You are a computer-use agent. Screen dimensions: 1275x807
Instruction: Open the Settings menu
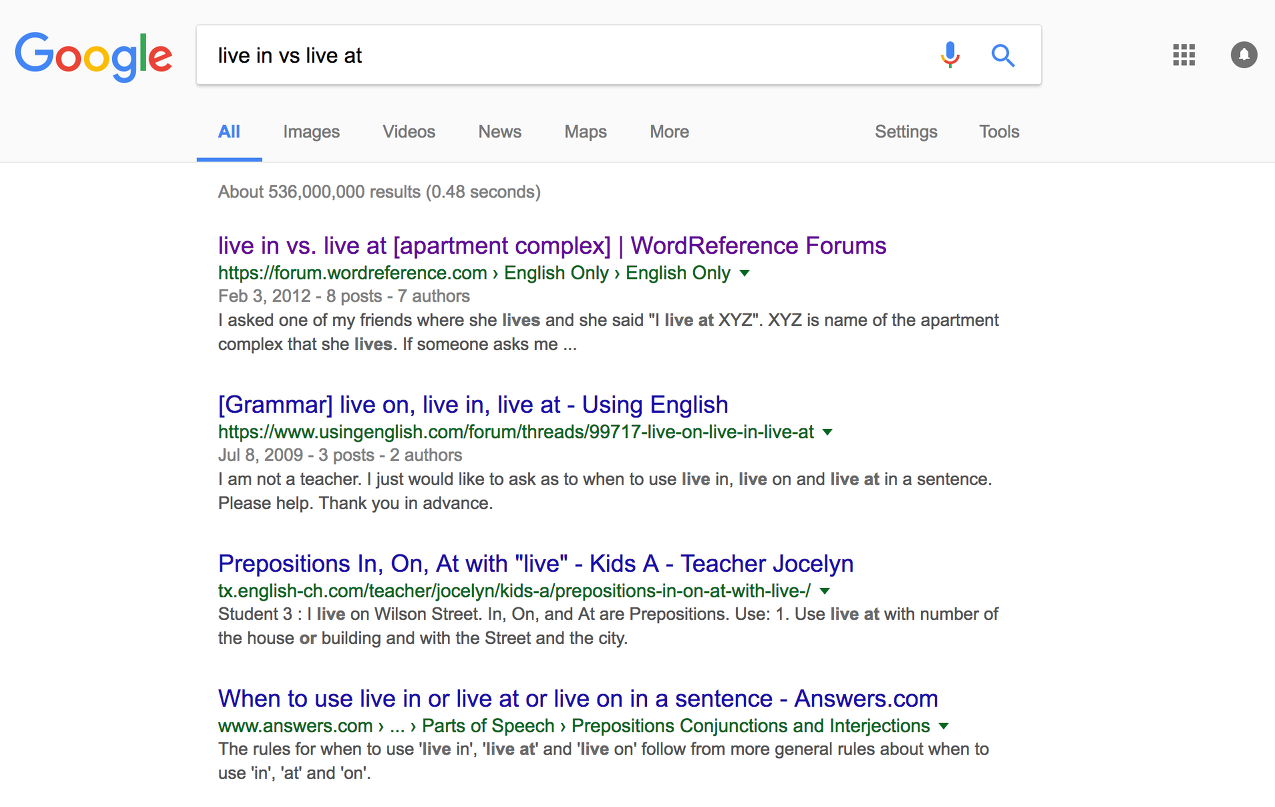906,131
